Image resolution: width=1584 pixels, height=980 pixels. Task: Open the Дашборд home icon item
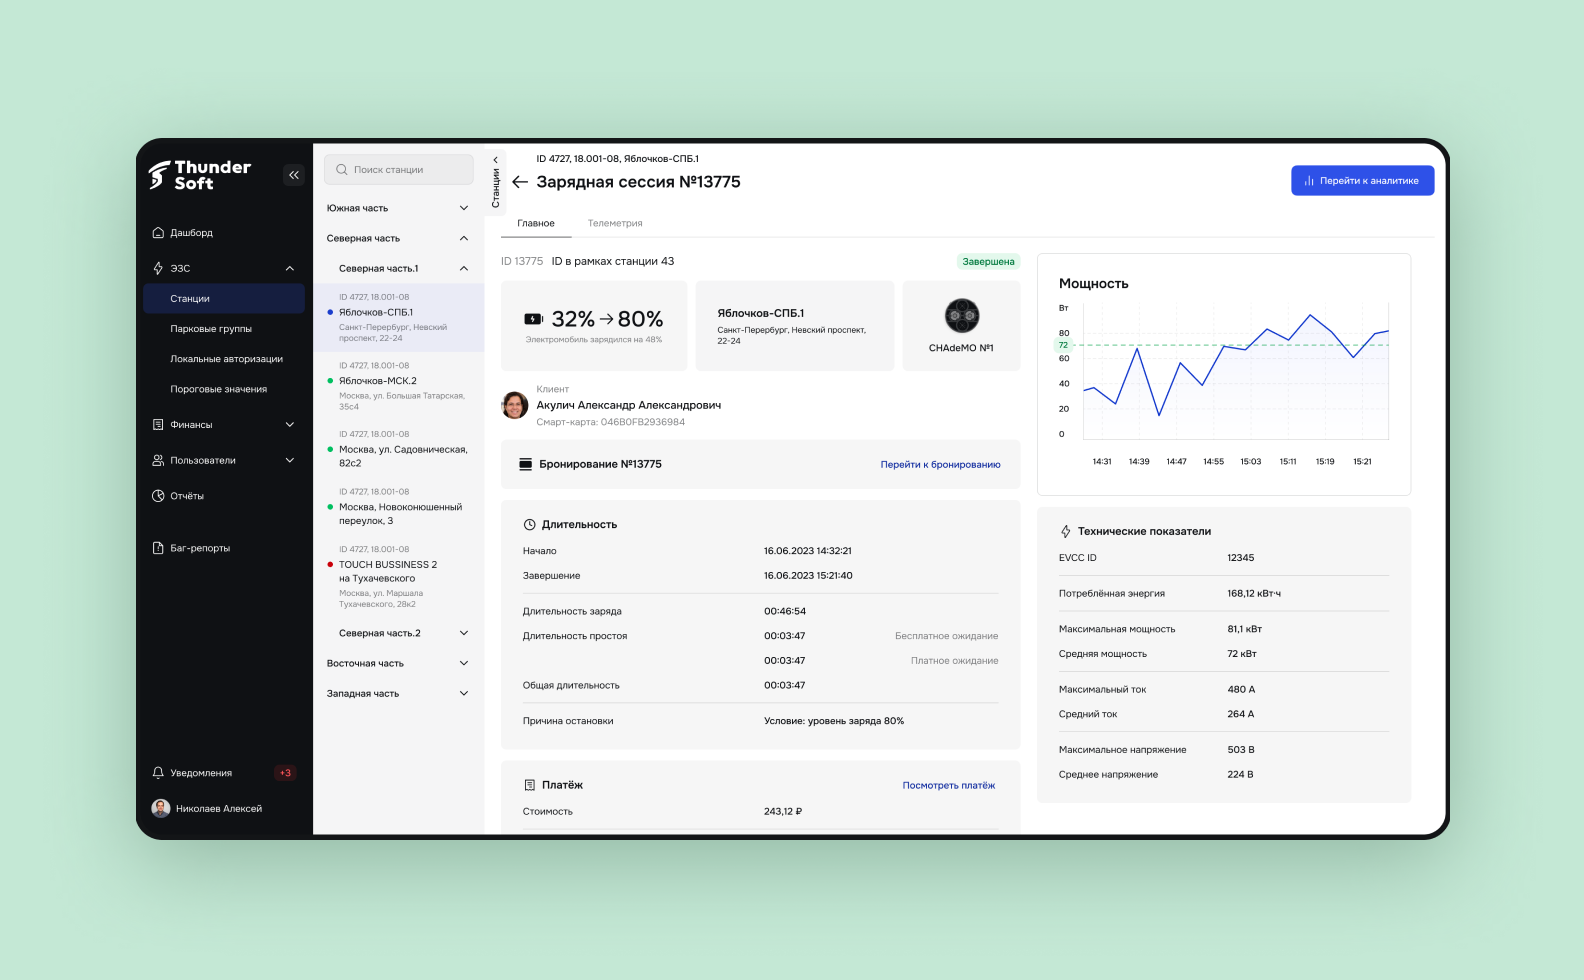tap(158, 233)
